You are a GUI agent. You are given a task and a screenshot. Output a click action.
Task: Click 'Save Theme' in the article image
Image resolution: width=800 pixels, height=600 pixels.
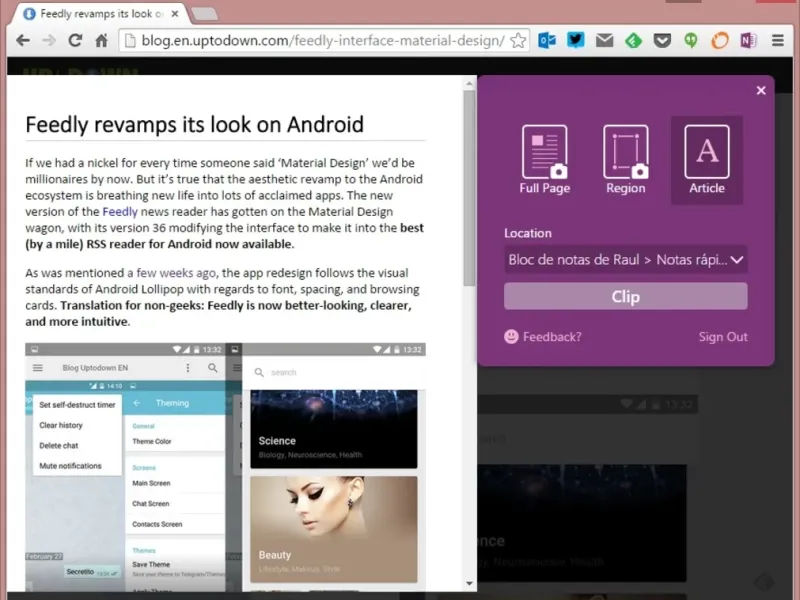click(151, 564)
